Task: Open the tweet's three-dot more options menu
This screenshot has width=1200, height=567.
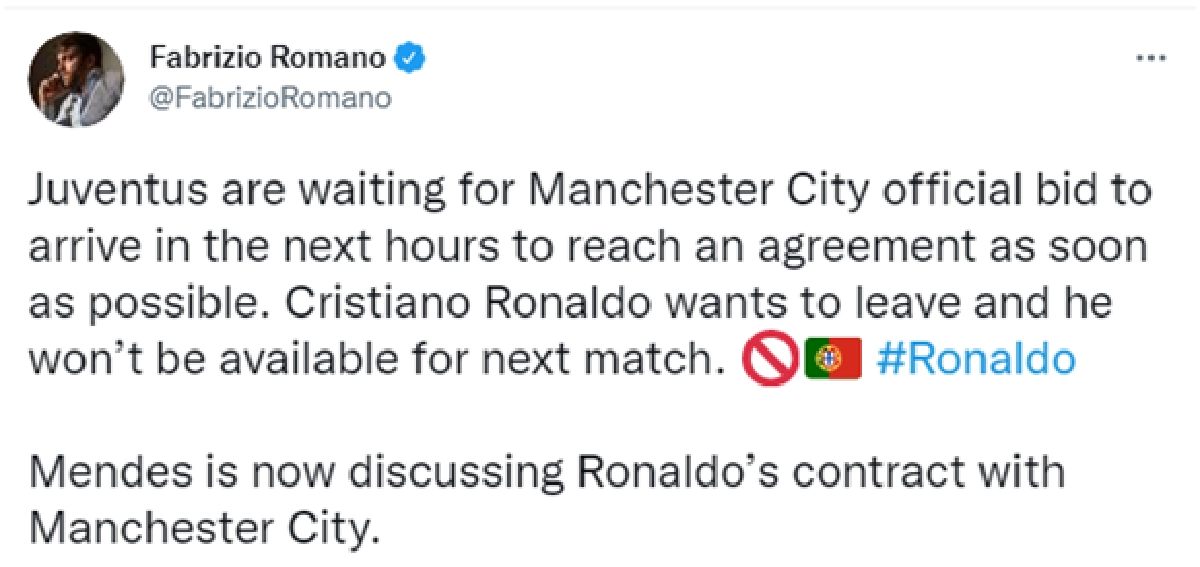Action: [1153, 58]
